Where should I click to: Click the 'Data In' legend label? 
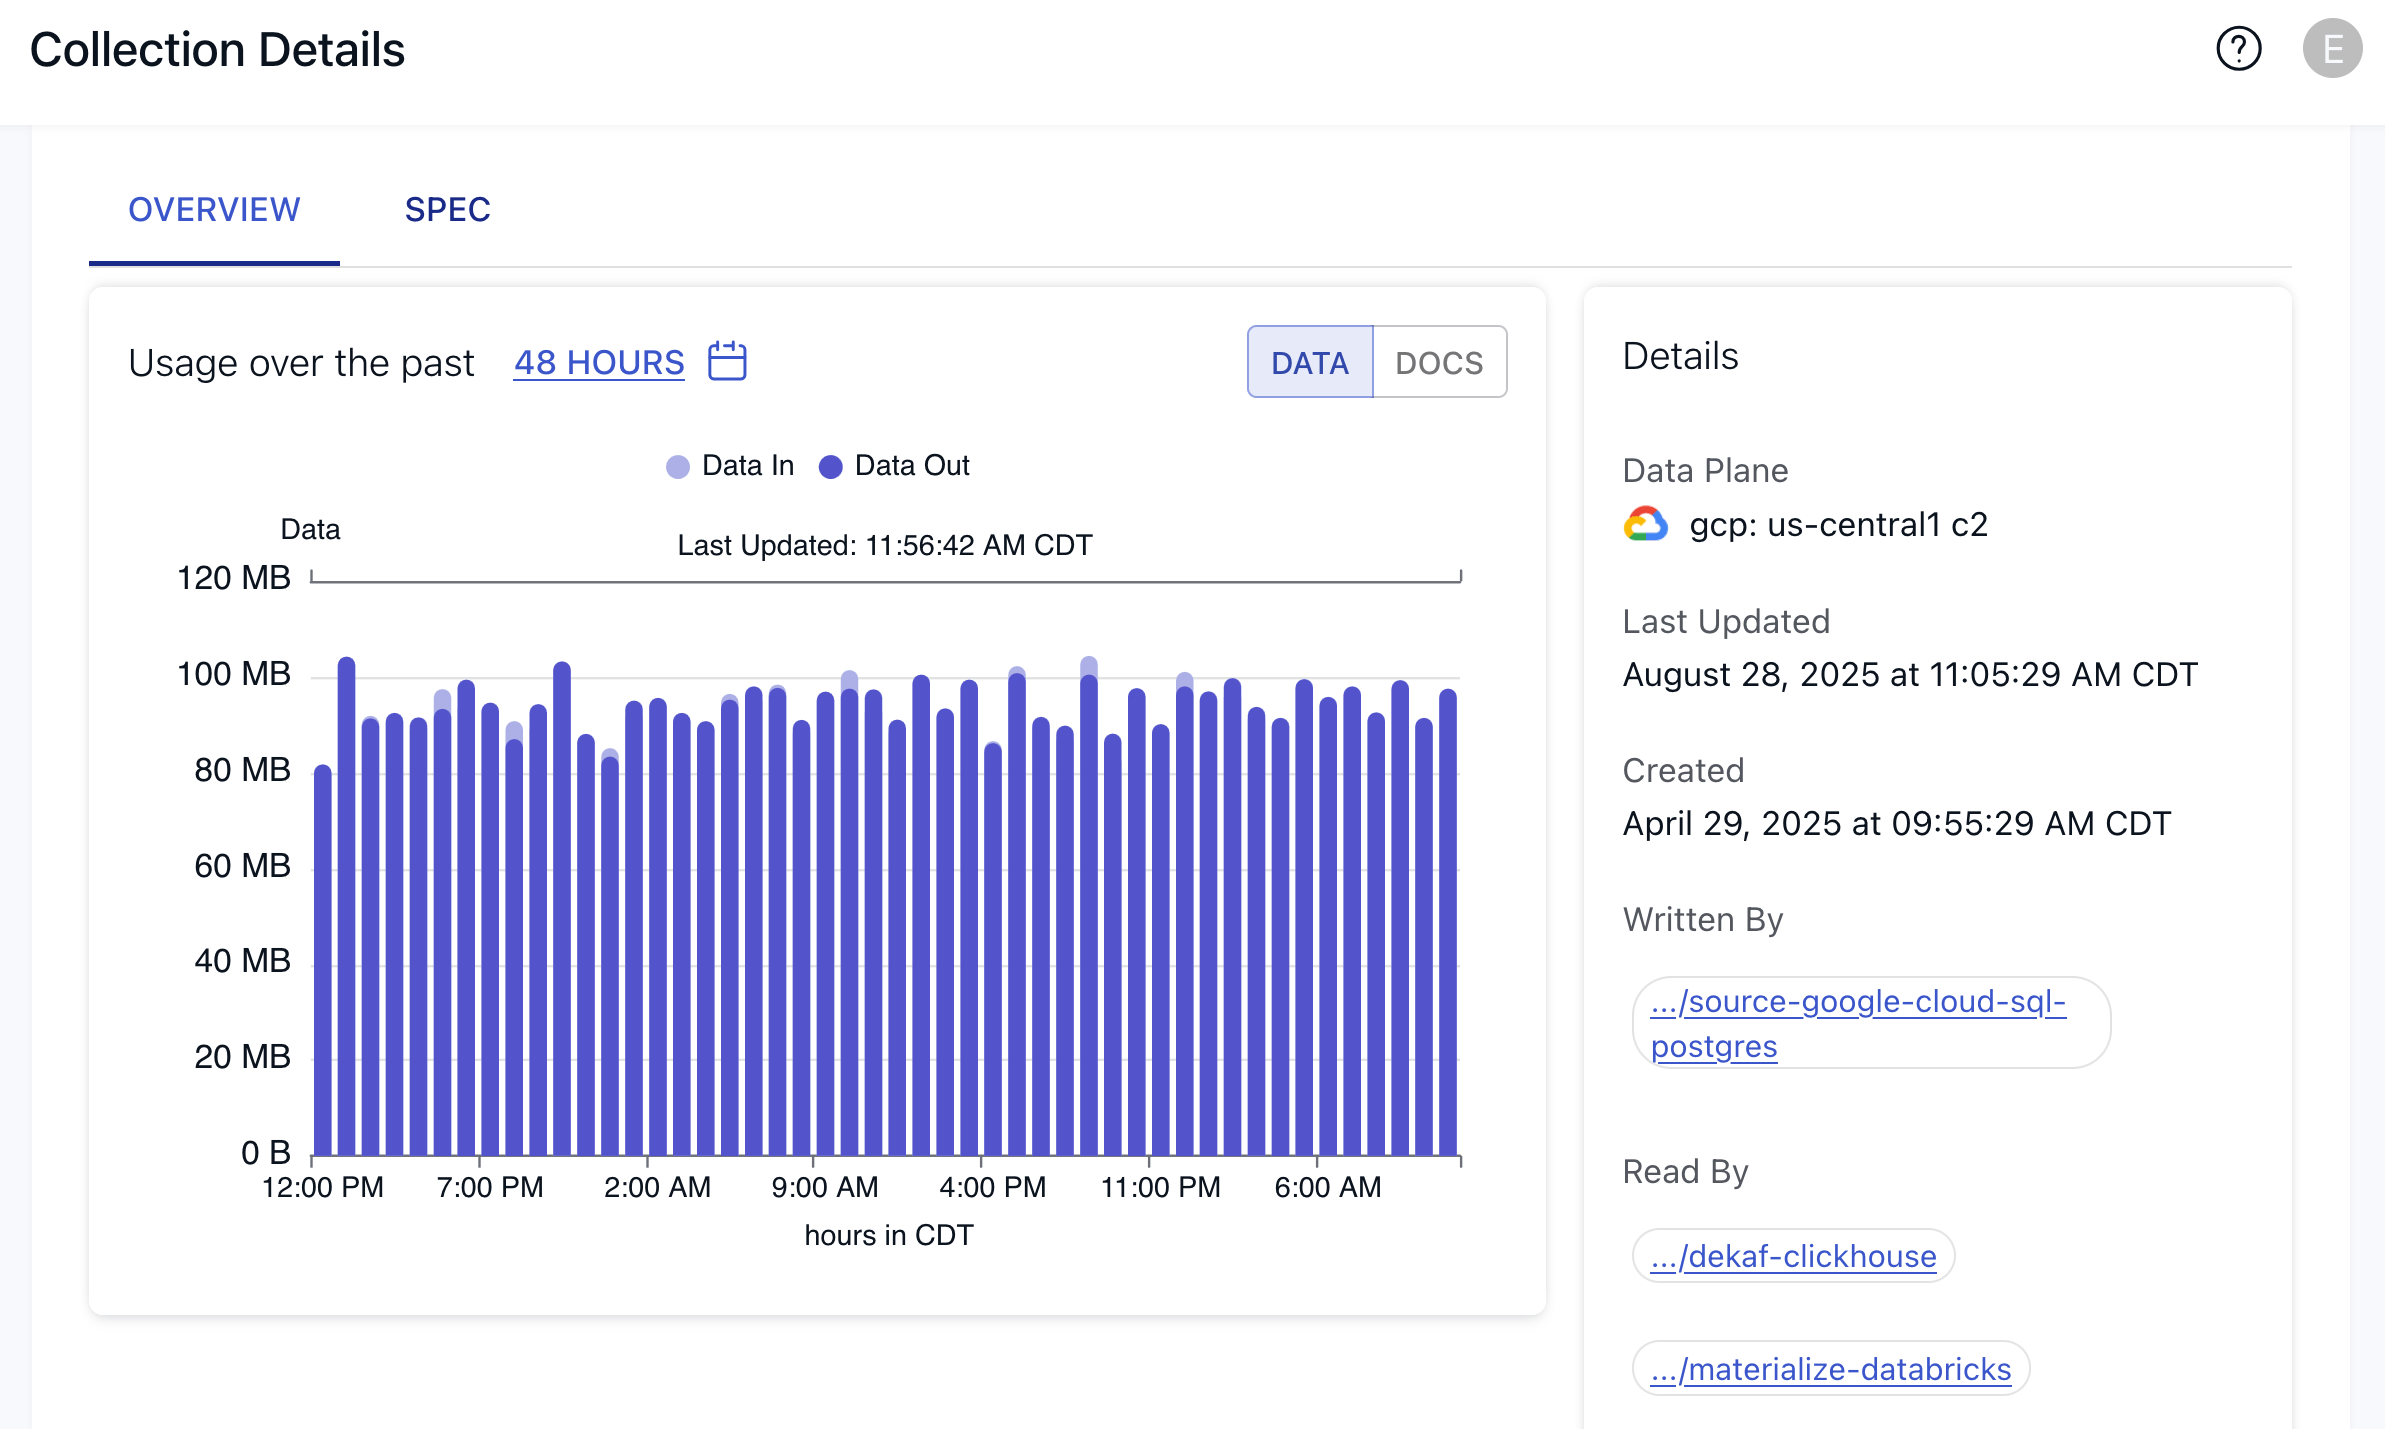click(x=748, y=466)
